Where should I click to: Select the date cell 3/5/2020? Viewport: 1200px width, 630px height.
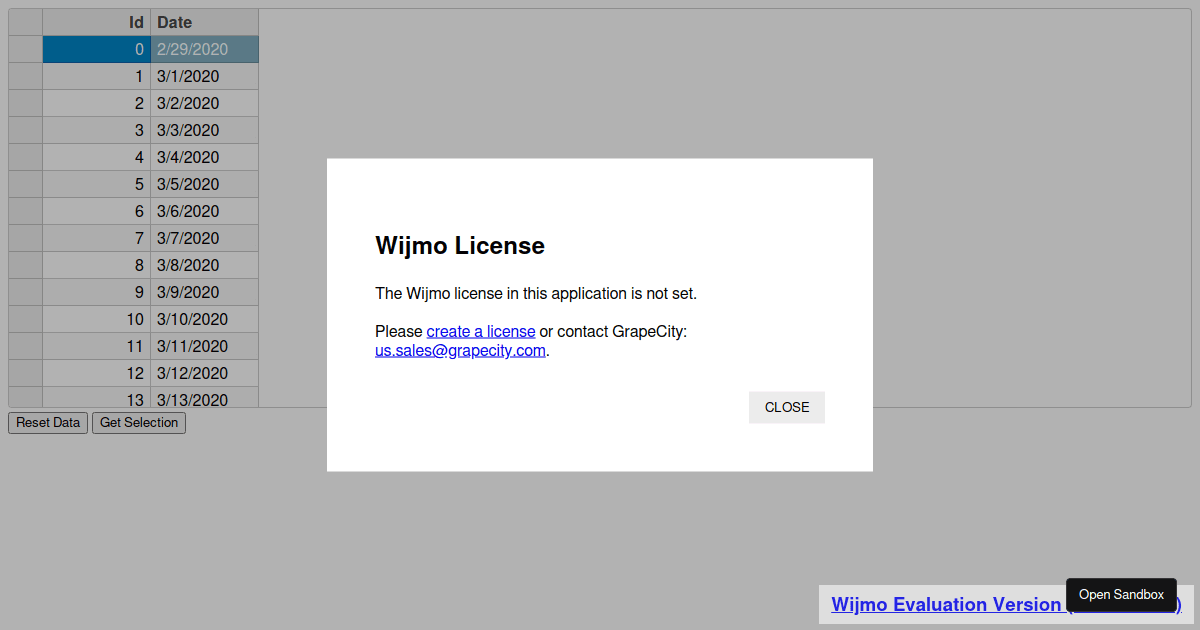204,184
